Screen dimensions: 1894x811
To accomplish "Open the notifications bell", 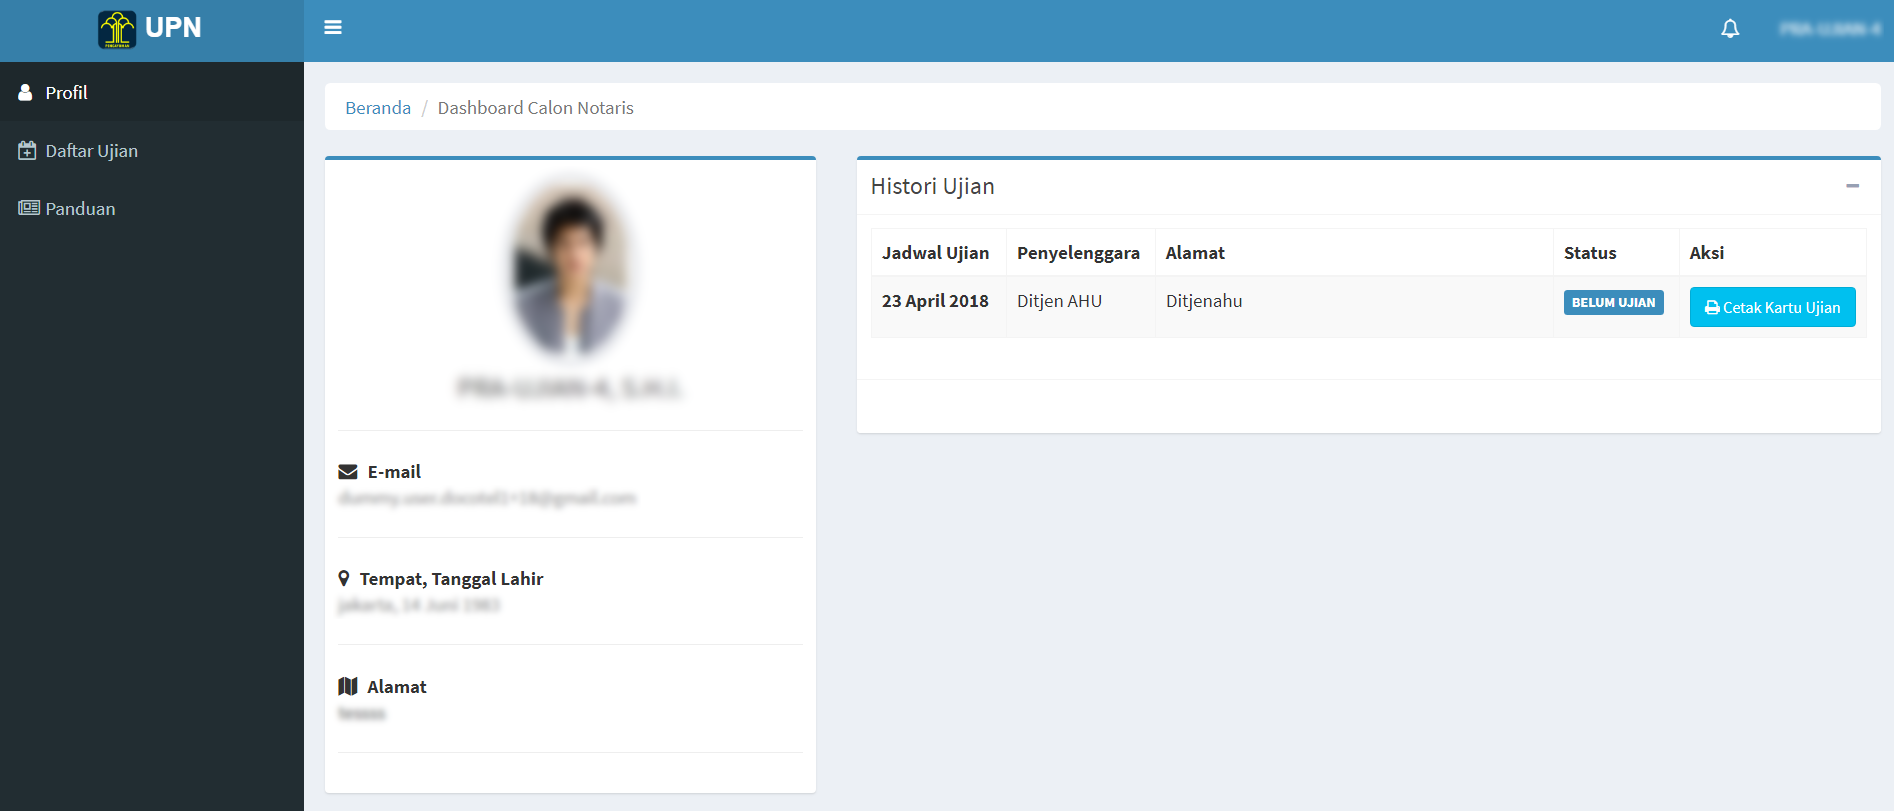I will 1729,29.
